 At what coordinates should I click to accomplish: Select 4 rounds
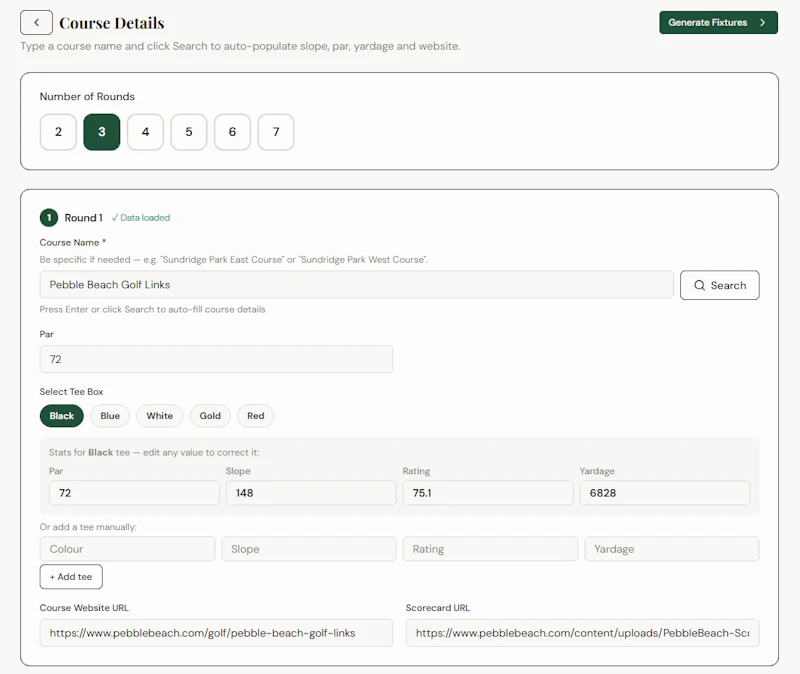click(x=145, y=132)
